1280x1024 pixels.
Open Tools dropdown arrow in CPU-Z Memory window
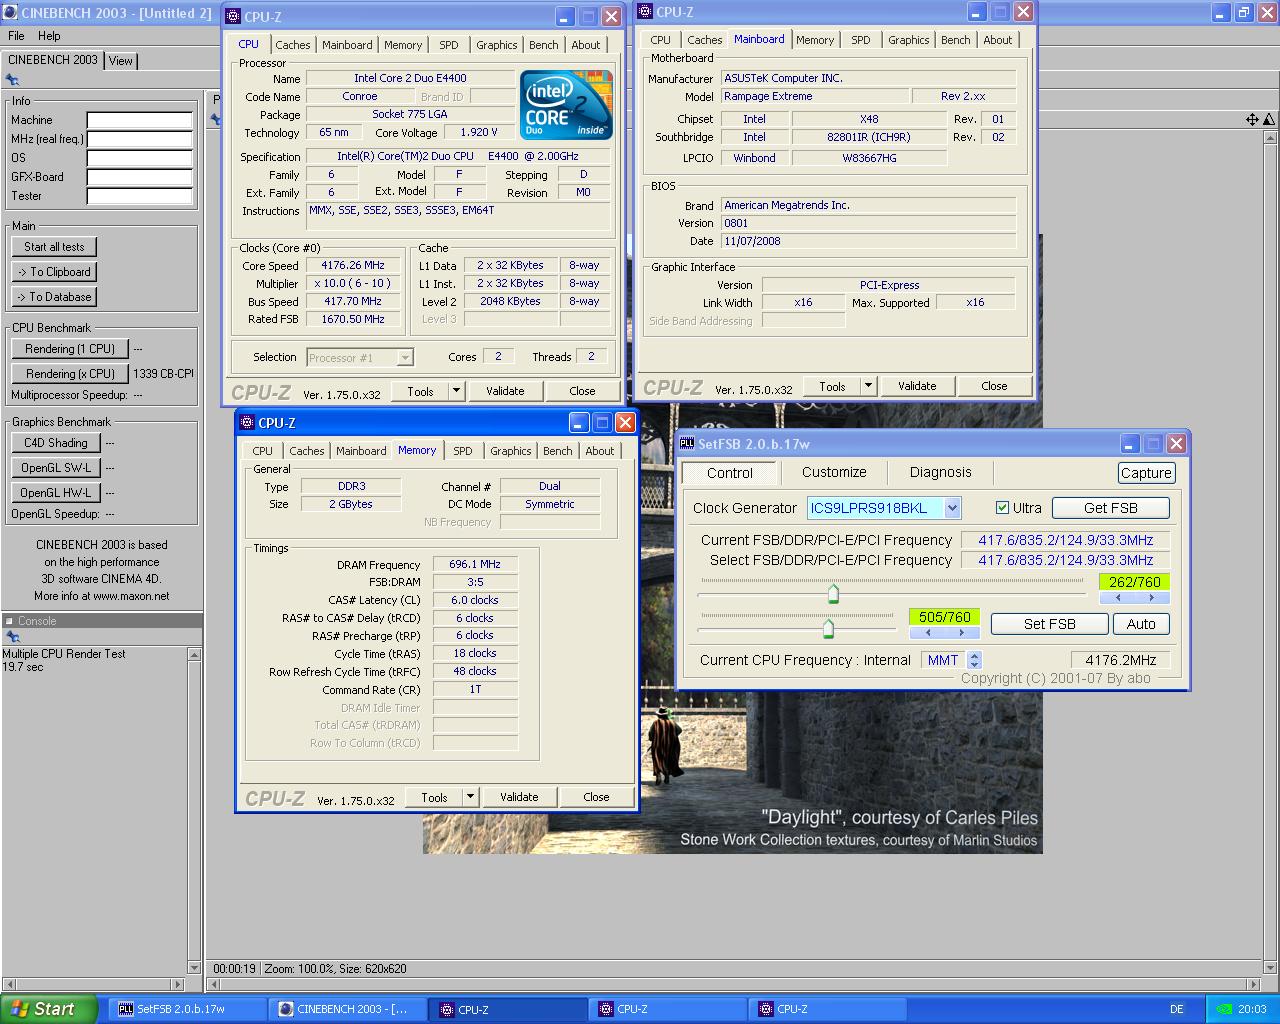pos(470,797)
